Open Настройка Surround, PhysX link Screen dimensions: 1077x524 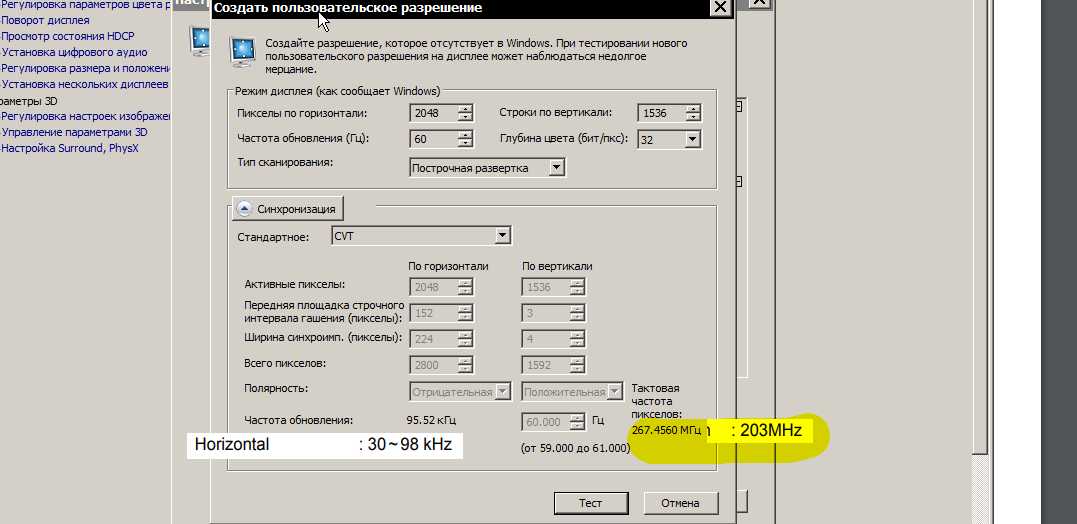(x=70, y=148)
